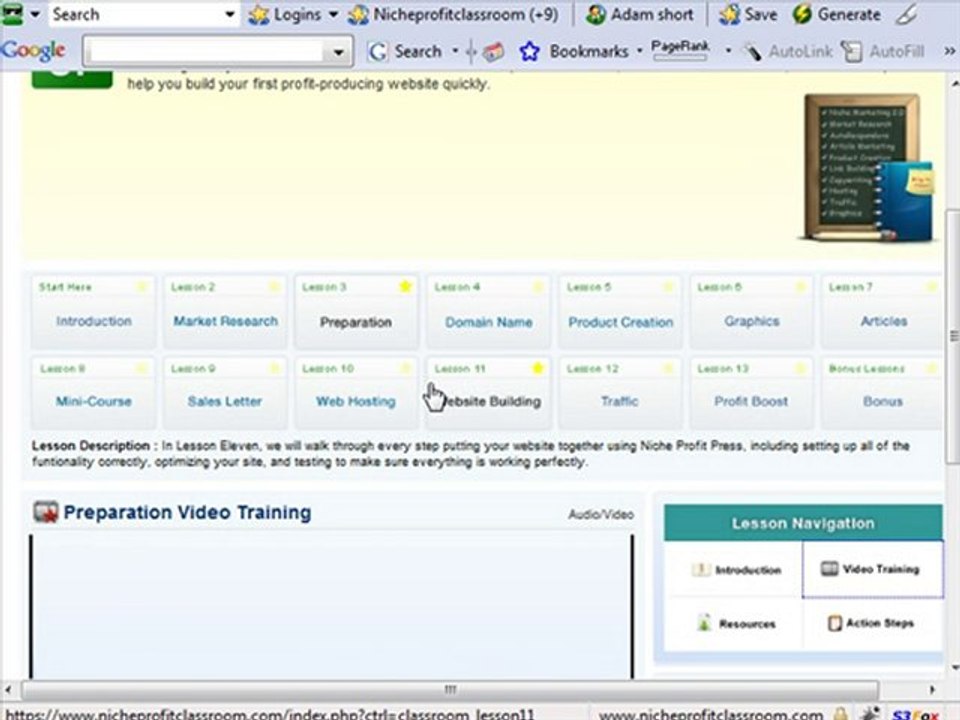Open Lesson 10 Web Hosting
The width and height of the screenshot is (960, 720).
pyautogui.click(x=356, y=393)
